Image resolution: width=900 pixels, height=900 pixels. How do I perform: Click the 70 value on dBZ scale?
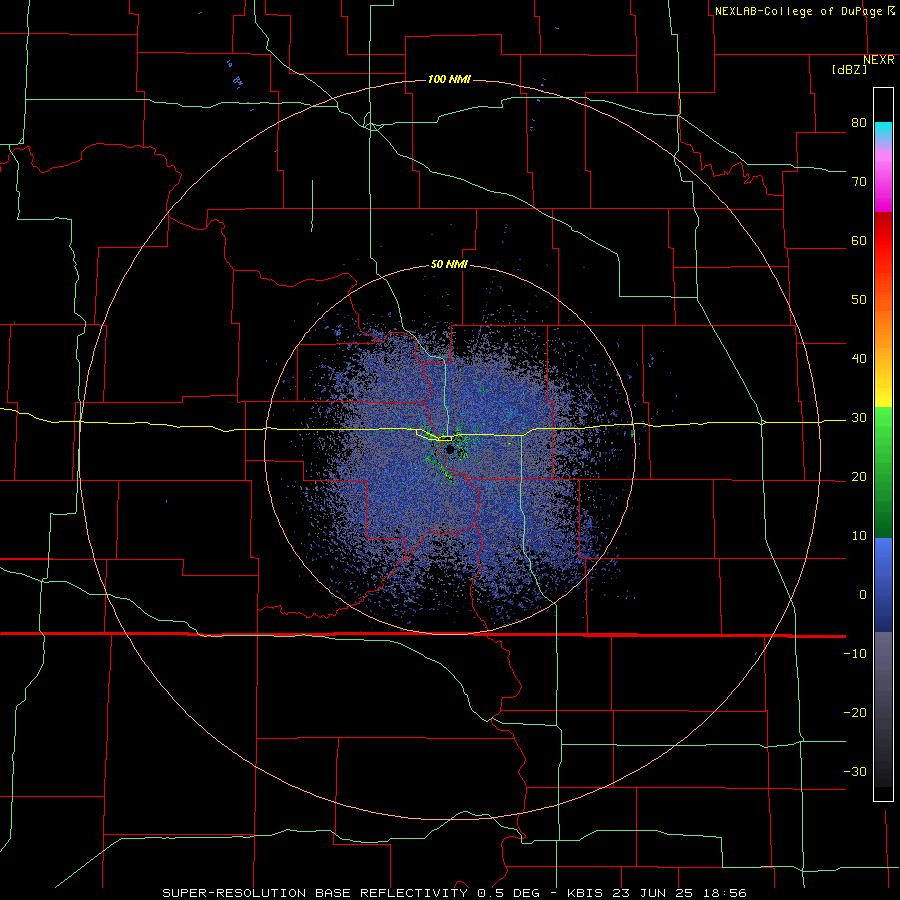tap(859, 182)
